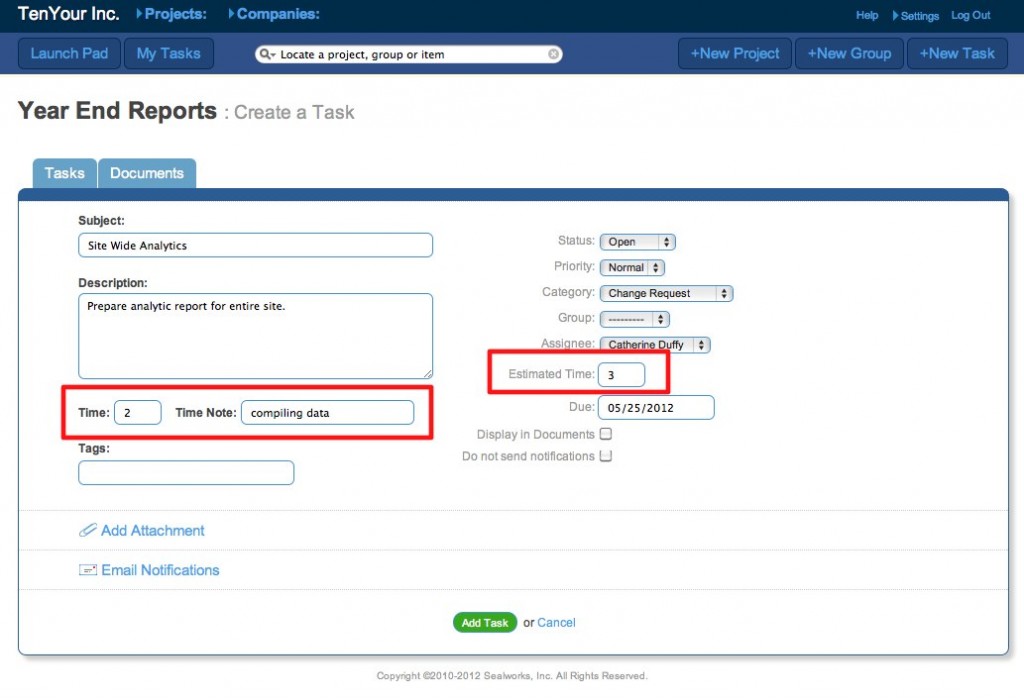Click the paperclip Add Attachment icon
The image size is (1024, 700).
(88, 531)
